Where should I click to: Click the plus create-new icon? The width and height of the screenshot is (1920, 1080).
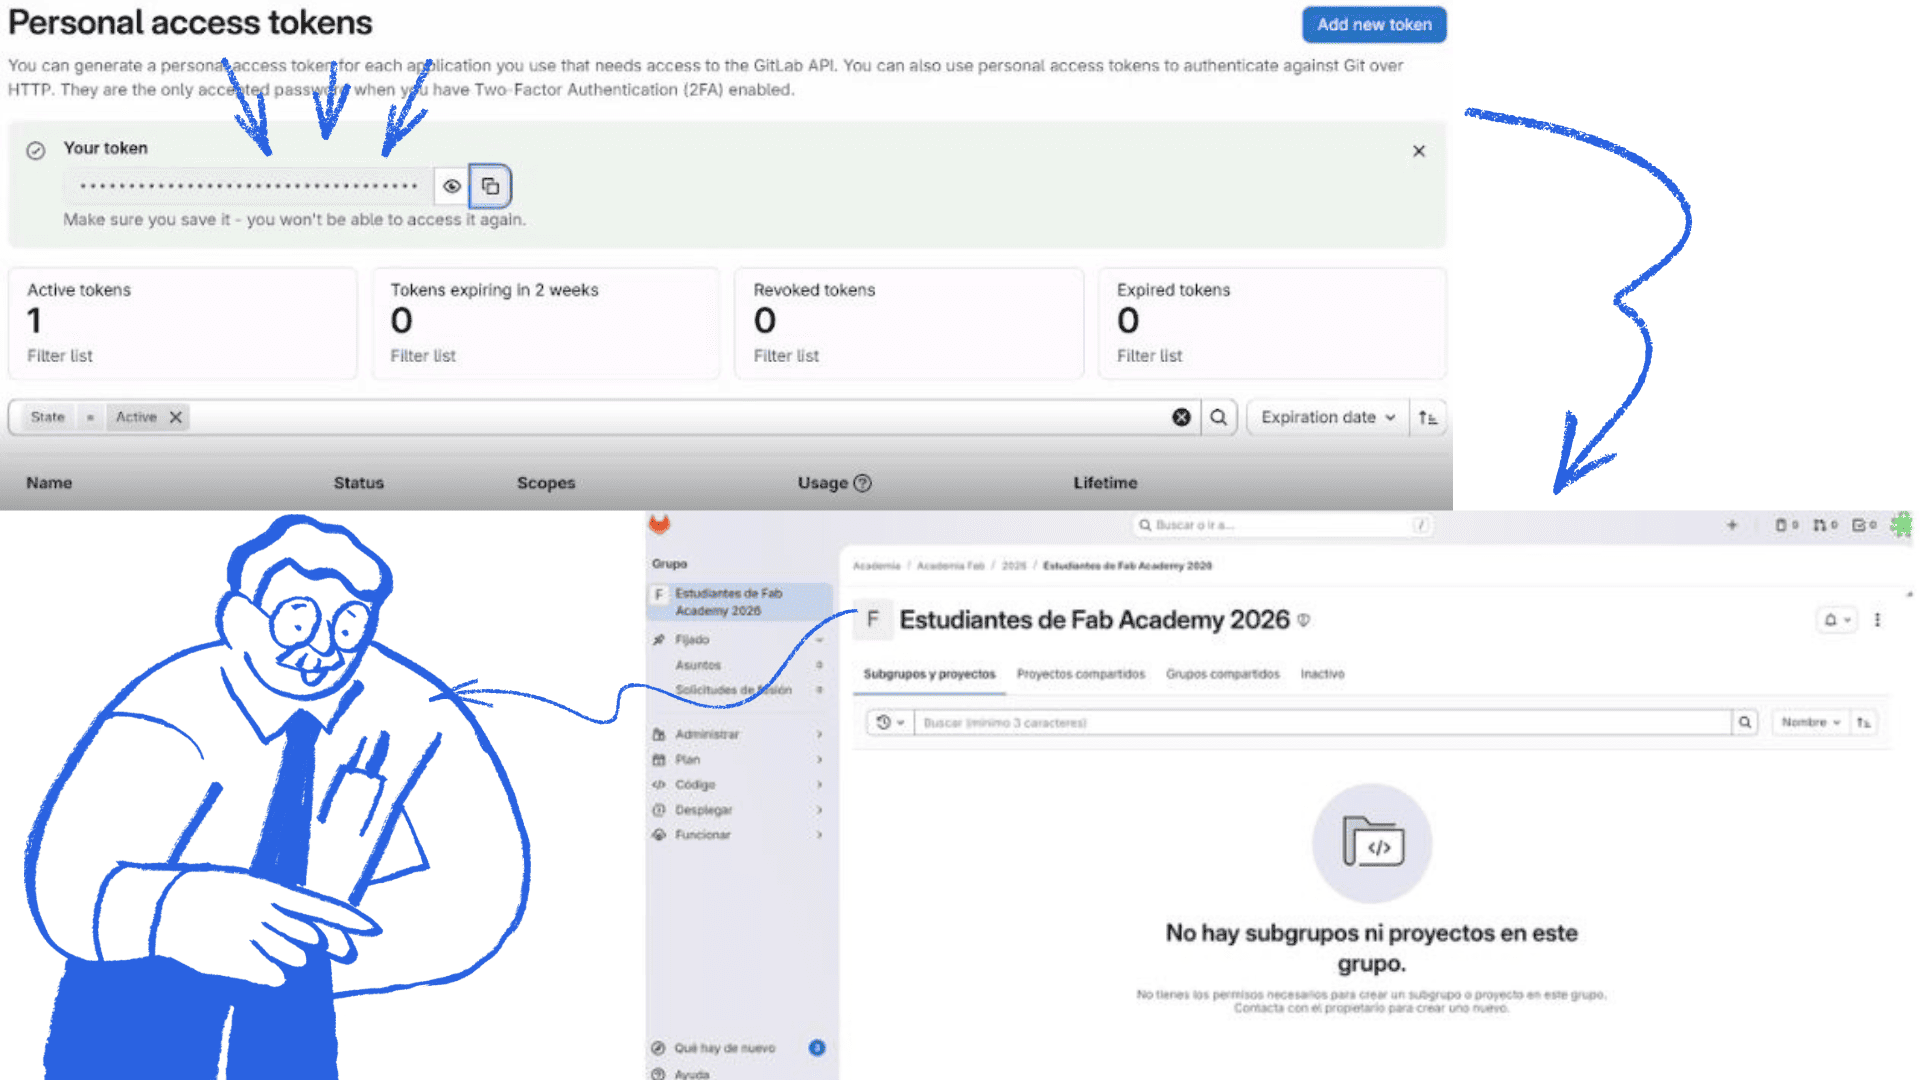pos(1732,525)
